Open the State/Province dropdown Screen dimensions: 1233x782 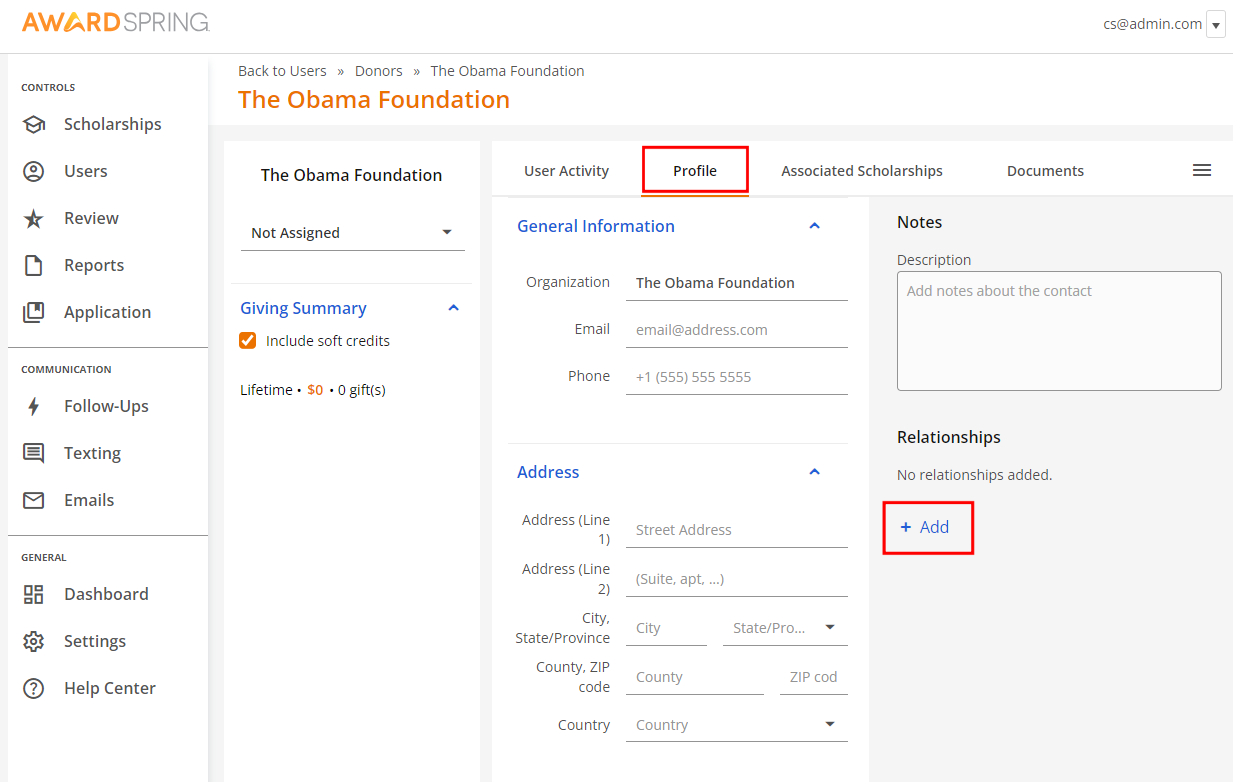(829, 627)
